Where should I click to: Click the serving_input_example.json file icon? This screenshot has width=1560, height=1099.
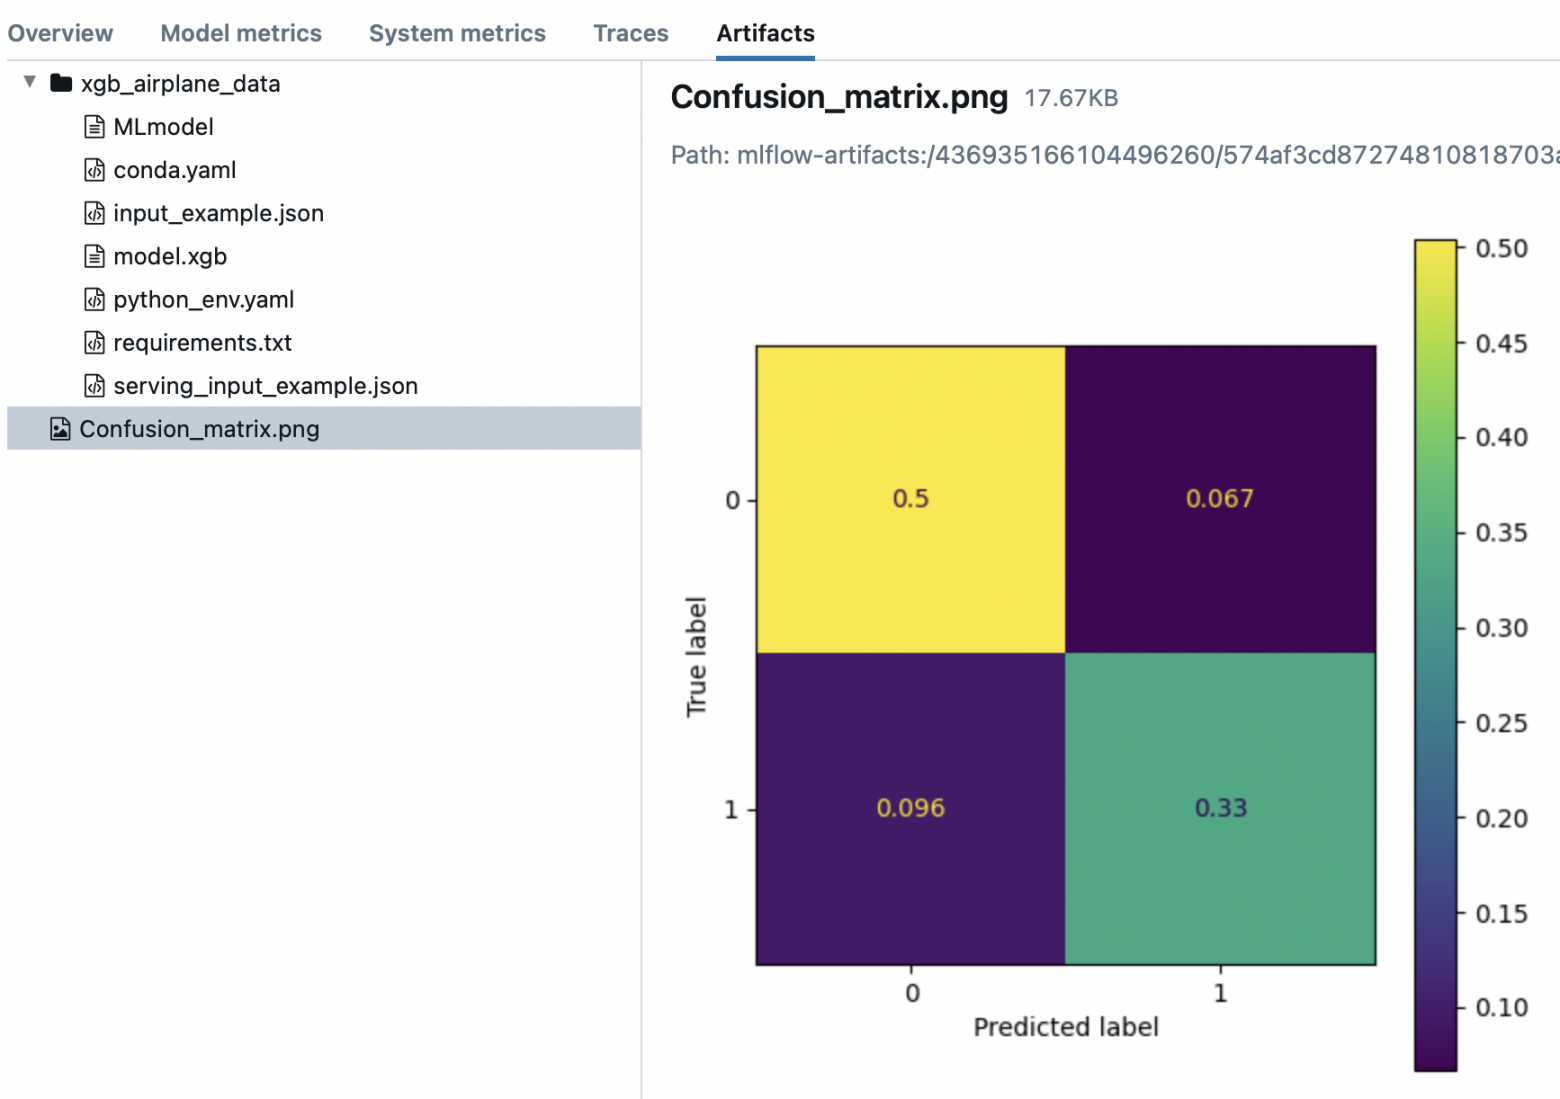point(94,386)
